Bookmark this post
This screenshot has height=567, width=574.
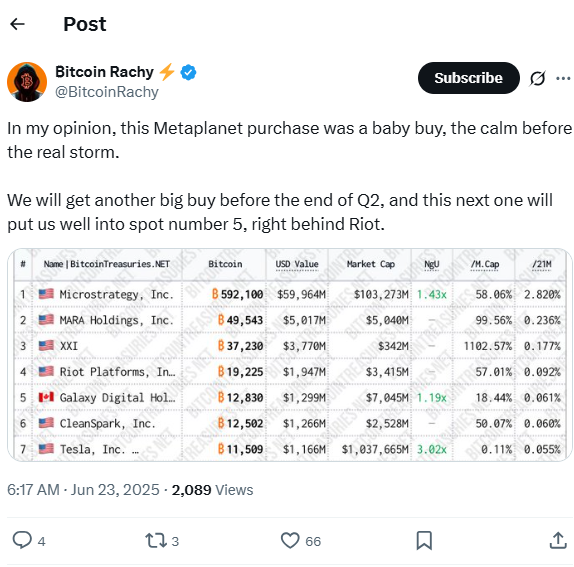click(424, 540)
